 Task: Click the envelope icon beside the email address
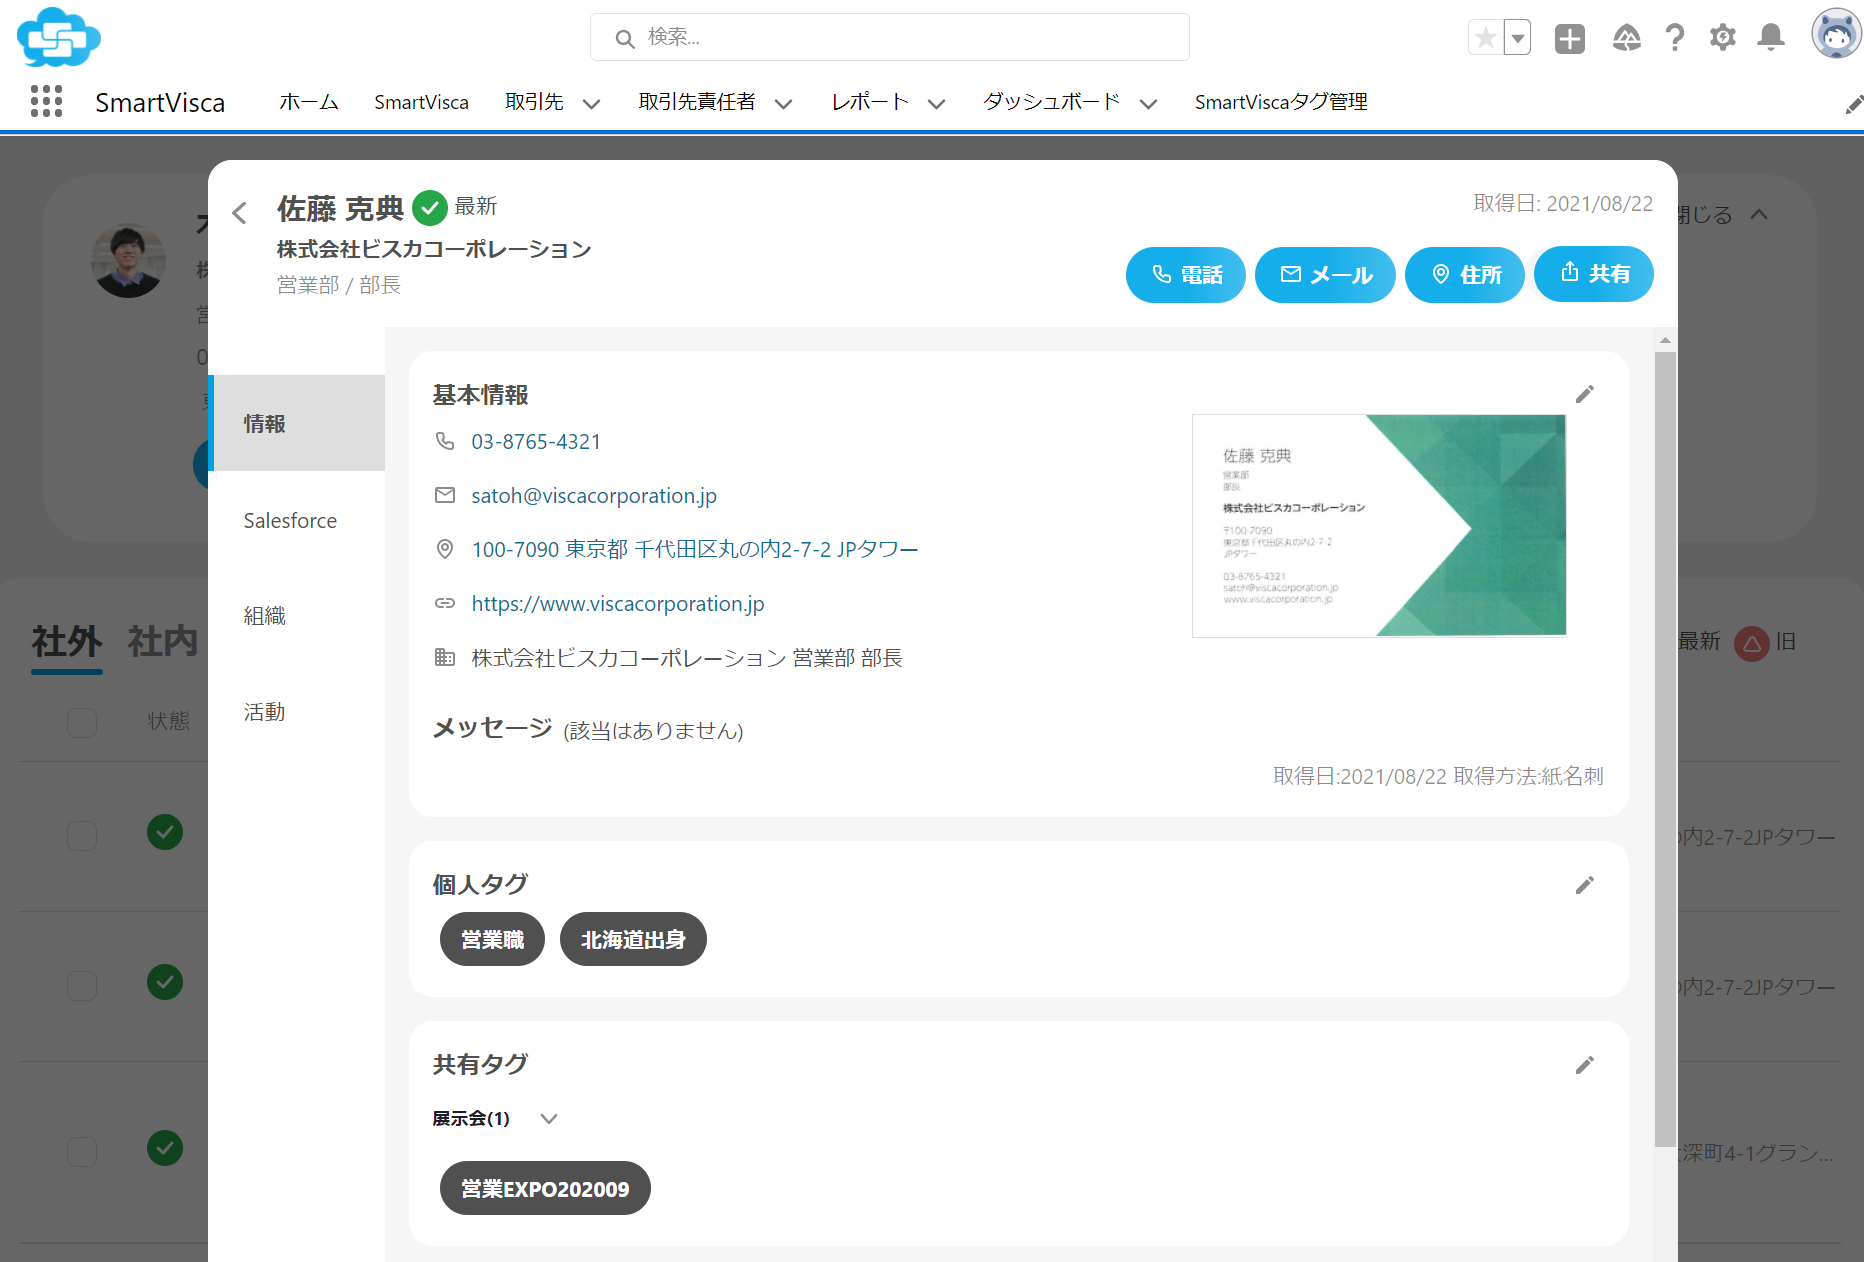[x=445, y=495]
